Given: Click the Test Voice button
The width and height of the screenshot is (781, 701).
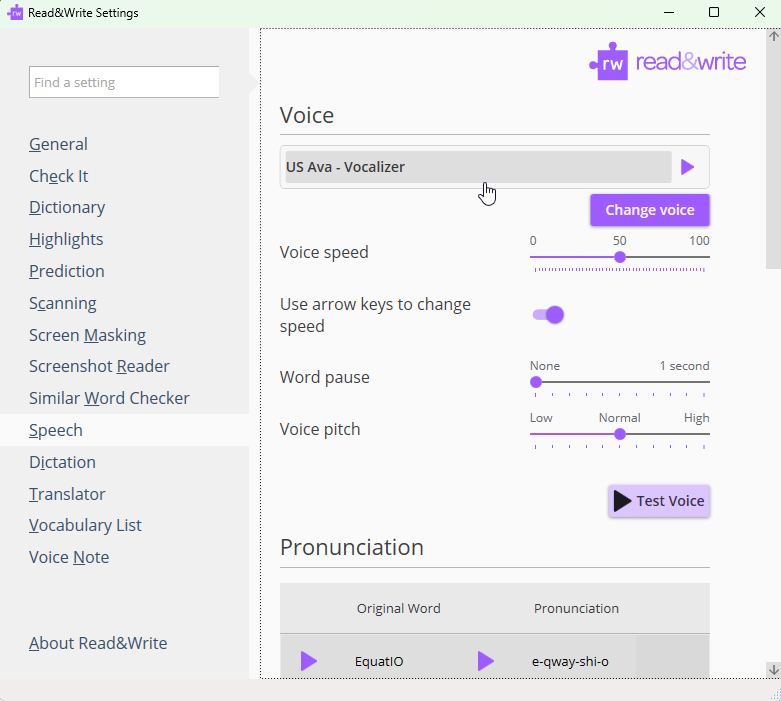Looking at the screenshot, I should [x=658, y=501].
